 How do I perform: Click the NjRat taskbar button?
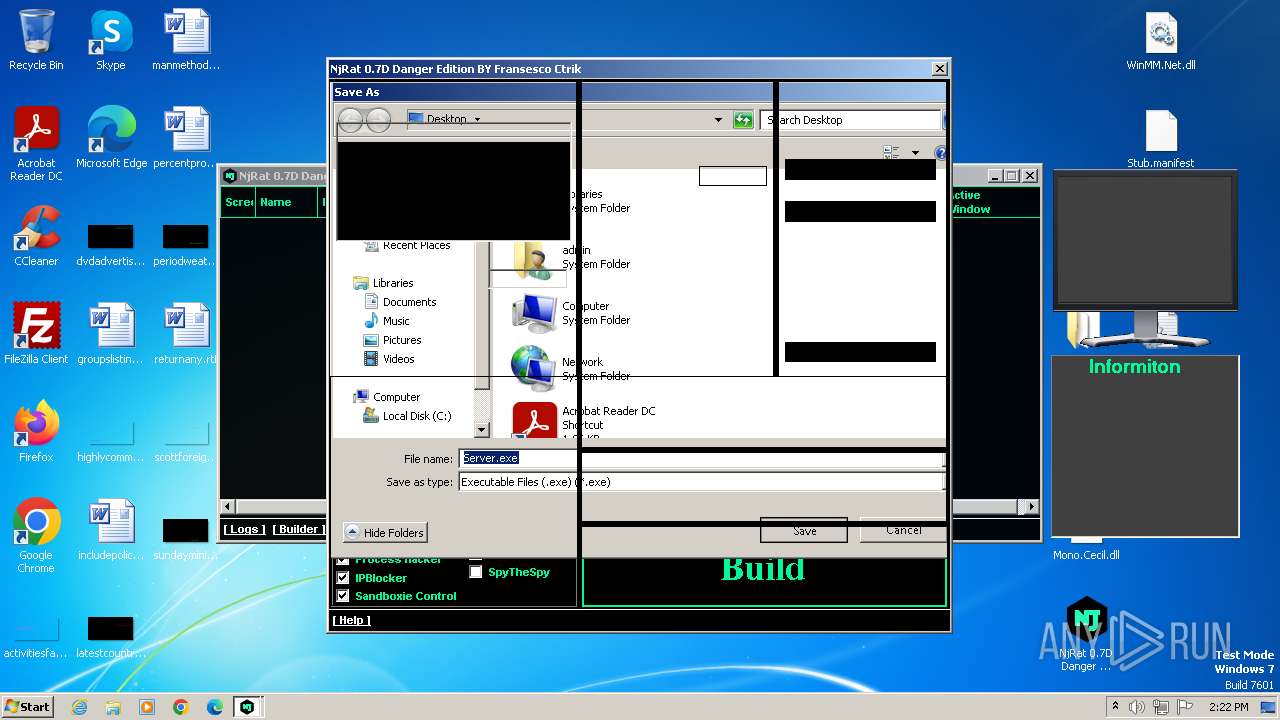247,707
